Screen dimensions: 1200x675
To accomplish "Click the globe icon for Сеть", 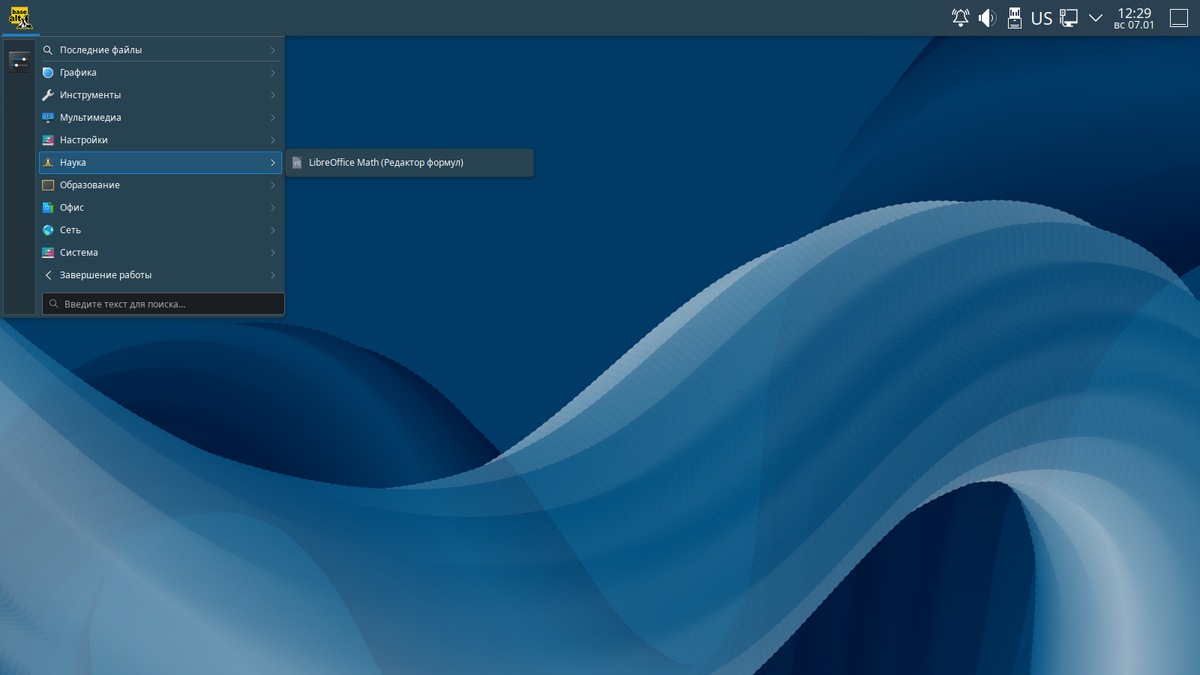I will (48, 230).
